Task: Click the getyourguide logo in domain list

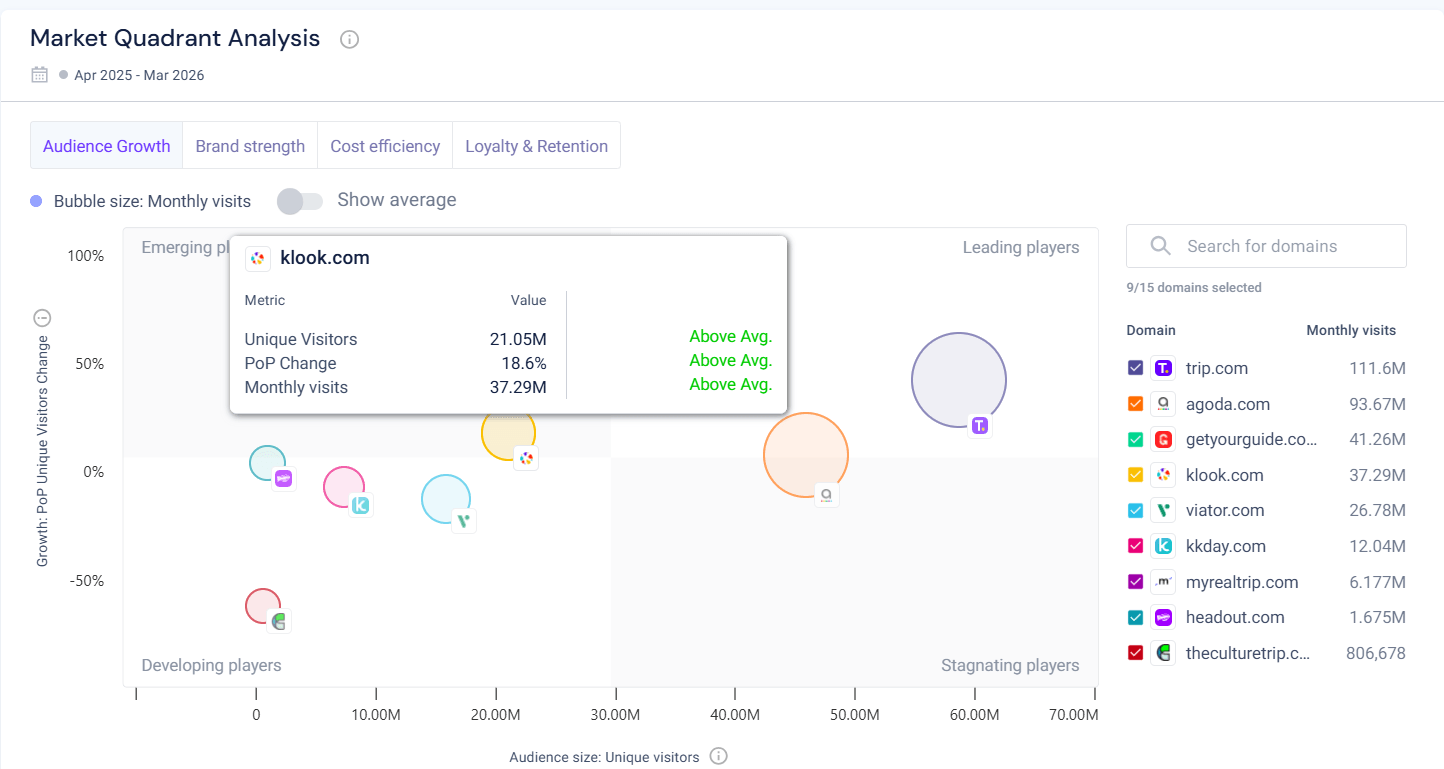Action: click(1163, 439)
